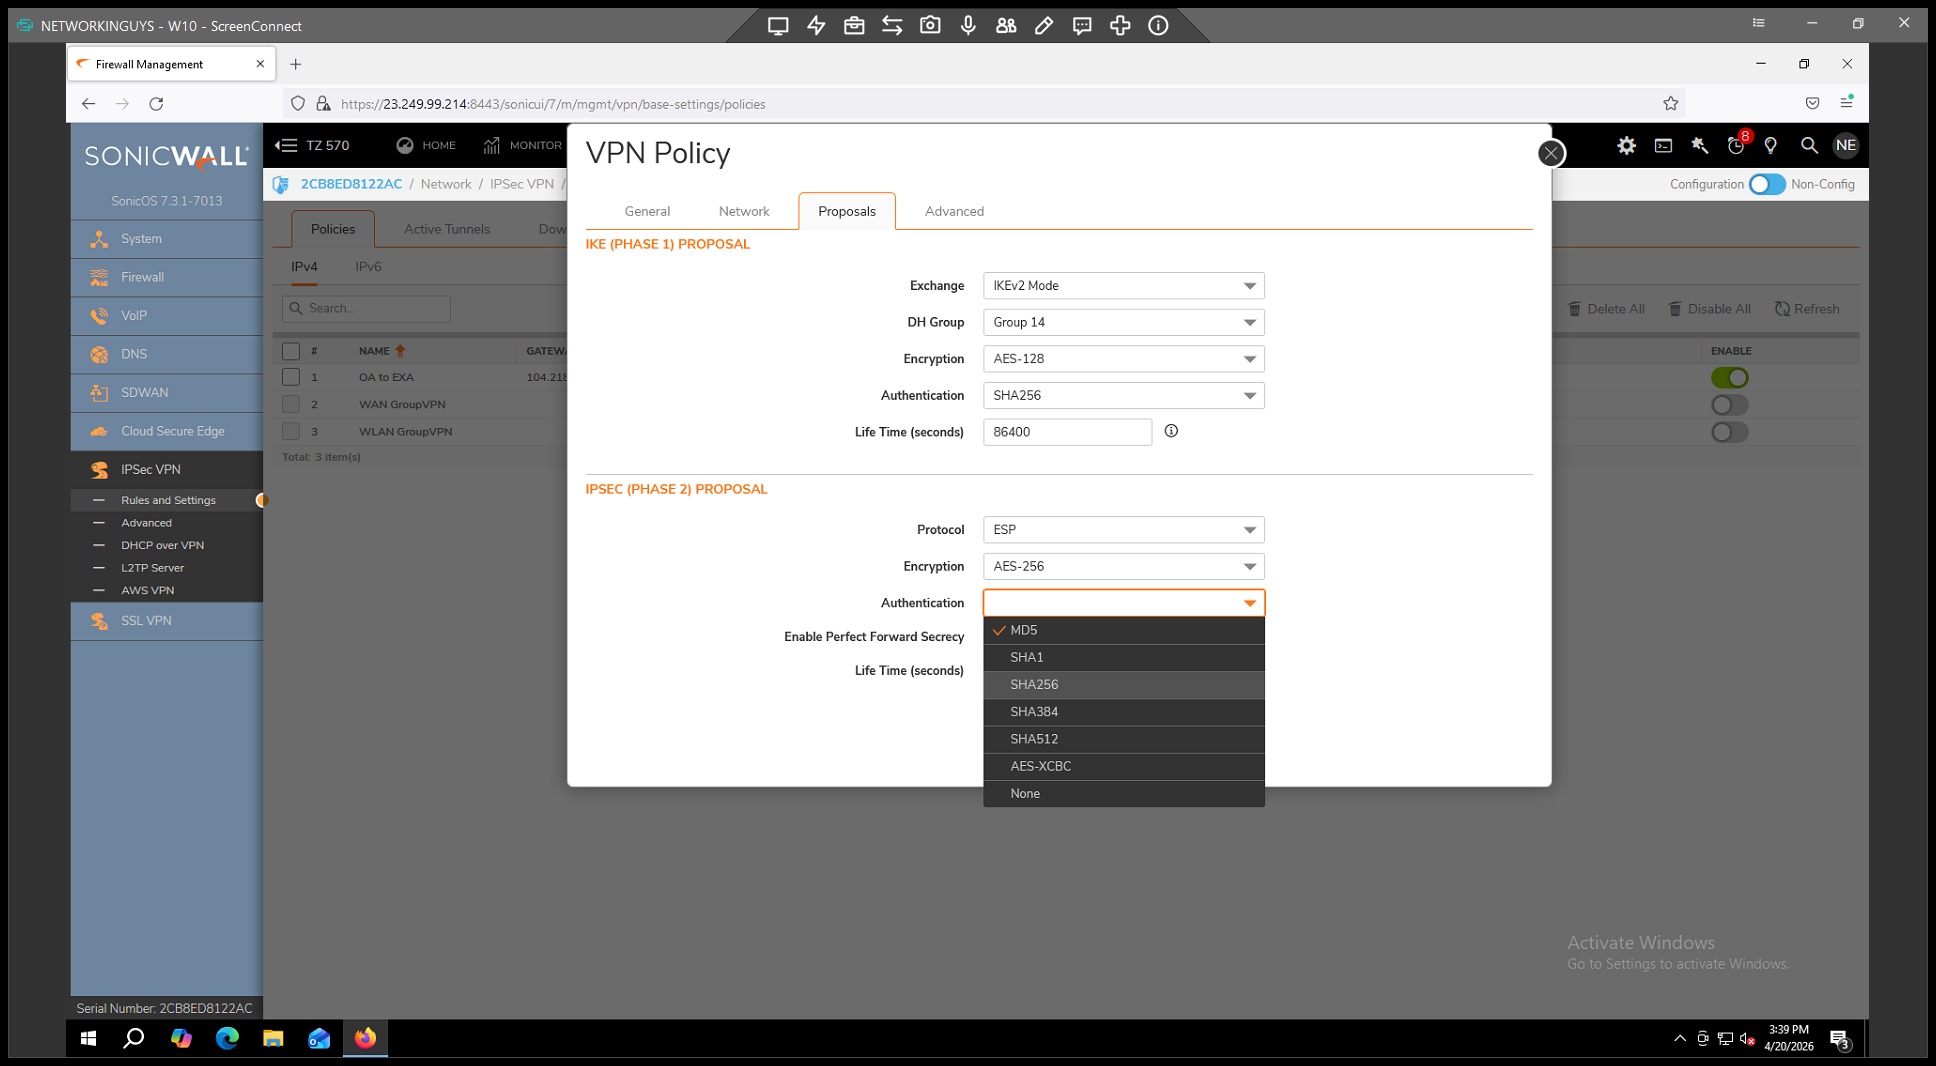Open the search magnifier icon in header
This screenshot has height=1066, width=1936.
tap(1808, 146)
